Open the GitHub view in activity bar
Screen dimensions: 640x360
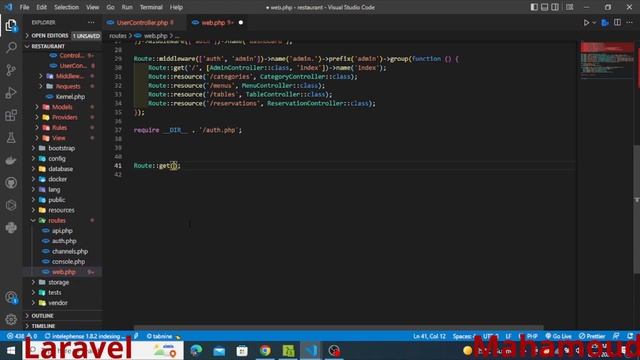(11, 182)
